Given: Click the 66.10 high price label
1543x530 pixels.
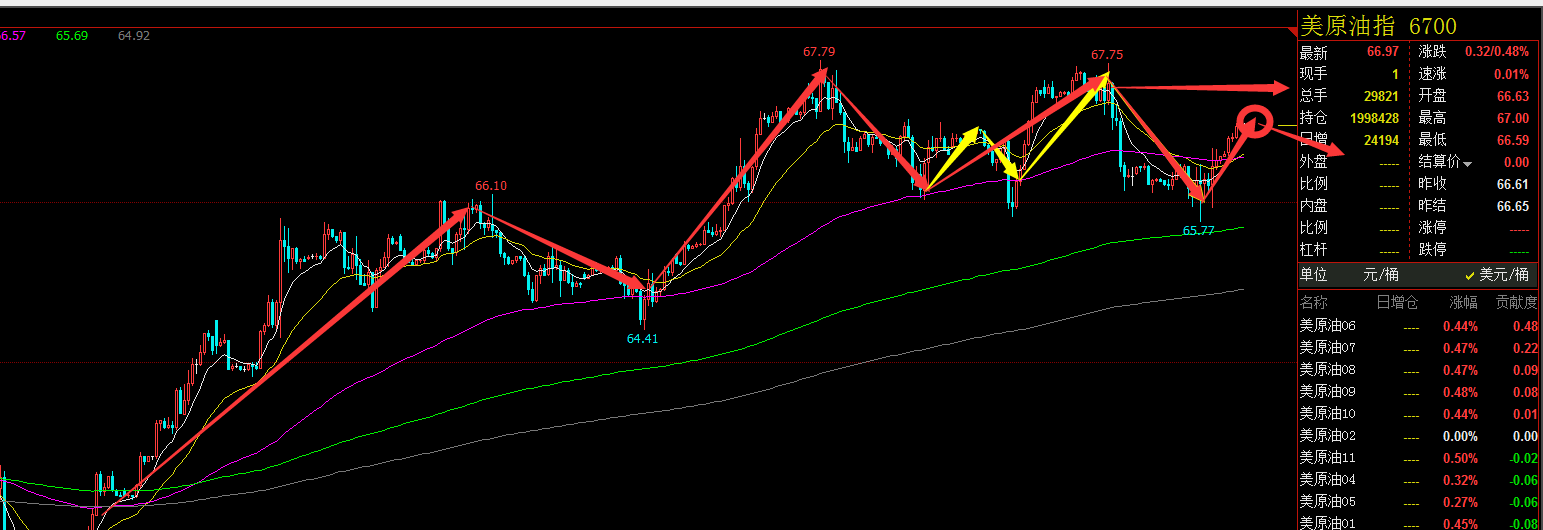Looking at the screenshot, I should 491,186.
